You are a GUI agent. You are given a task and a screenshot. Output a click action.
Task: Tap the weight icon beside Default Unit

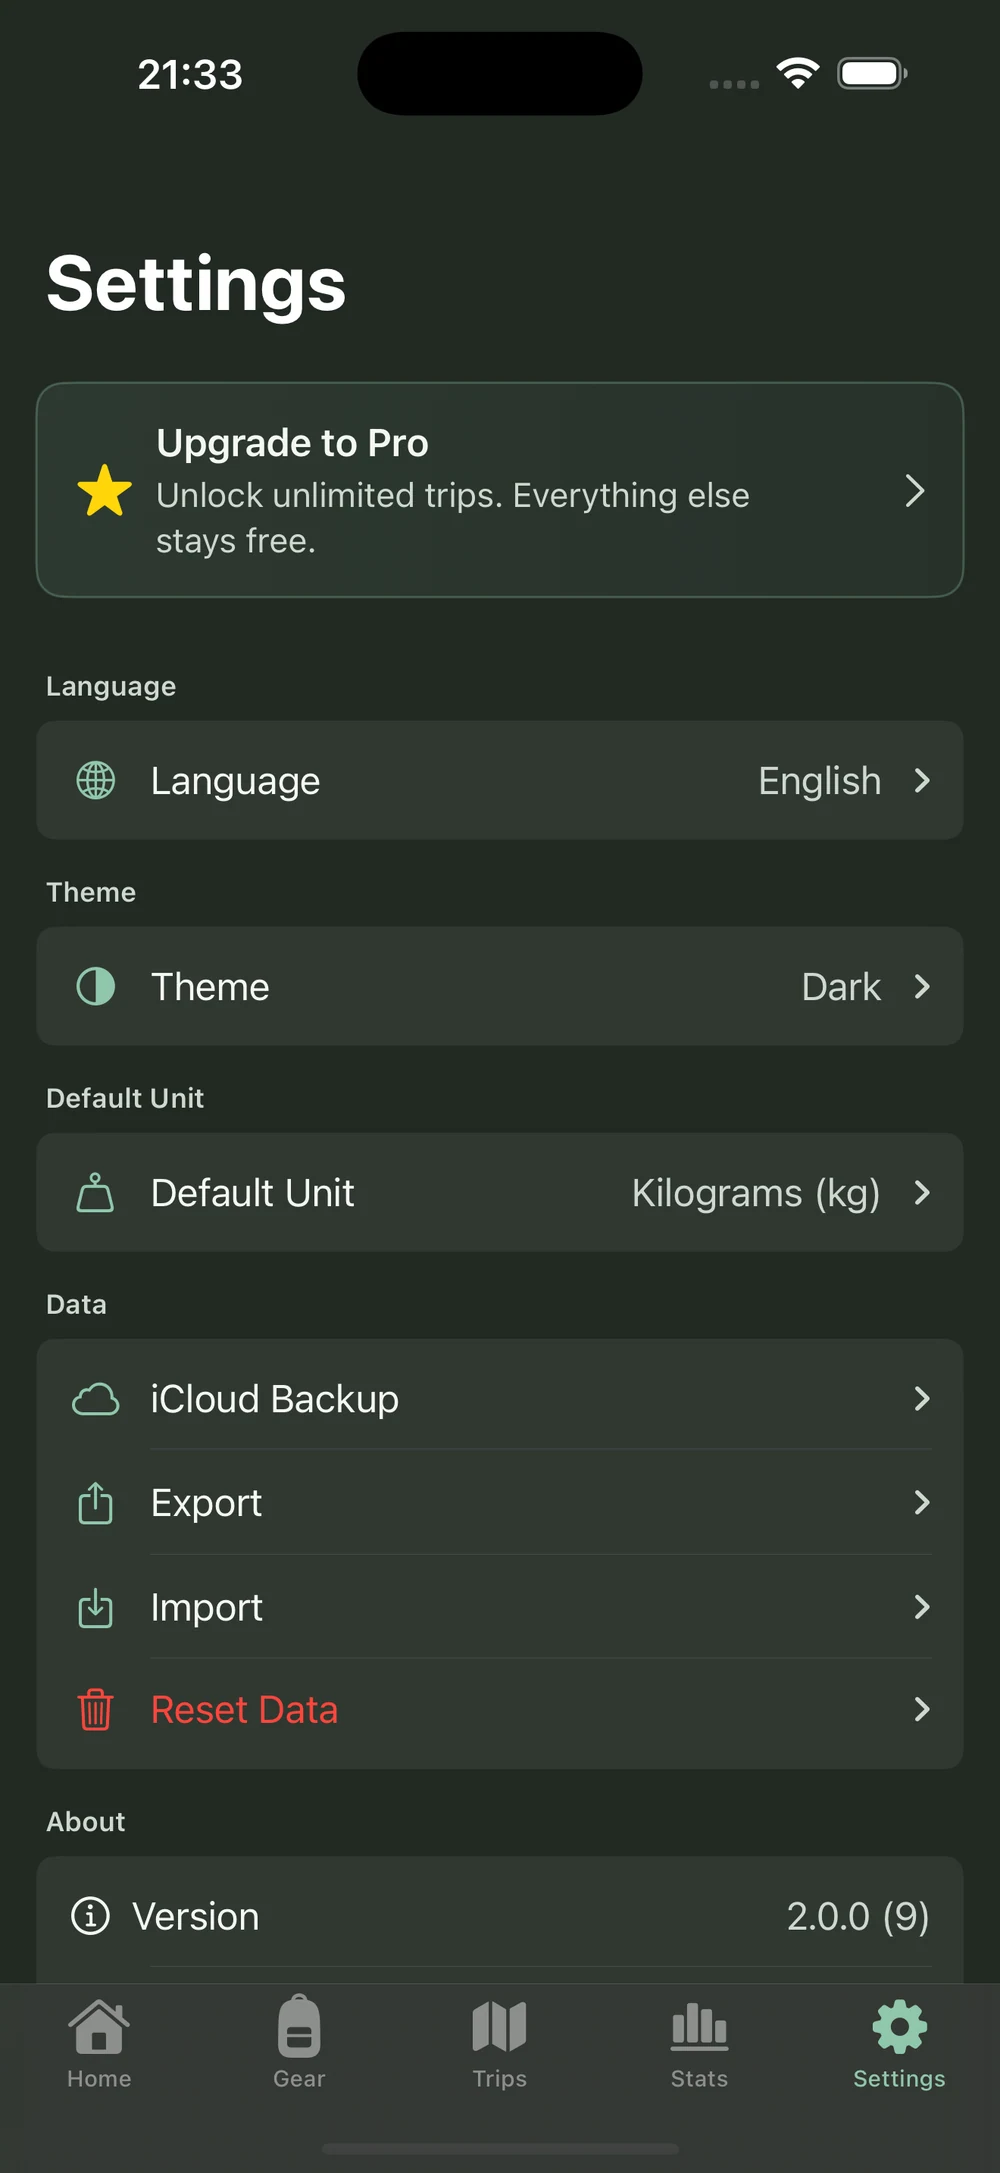96,1192
